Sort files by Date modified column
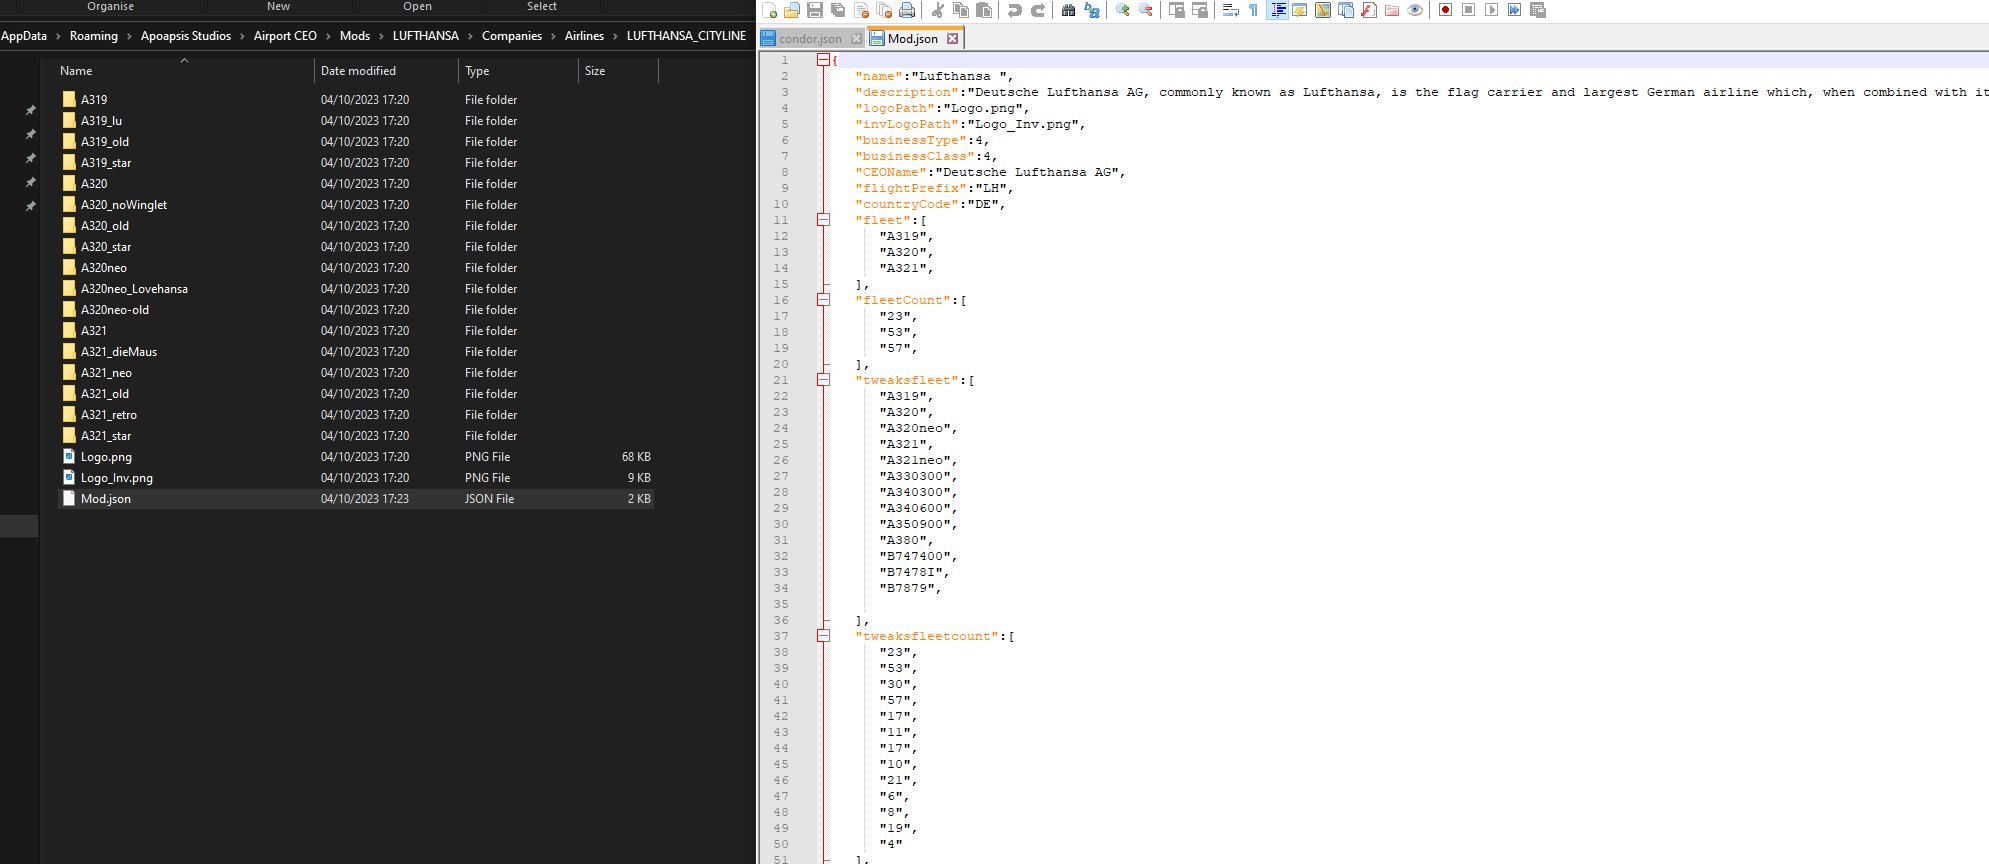The width and height of the screenshot is (1989, 864). [386, 71]
